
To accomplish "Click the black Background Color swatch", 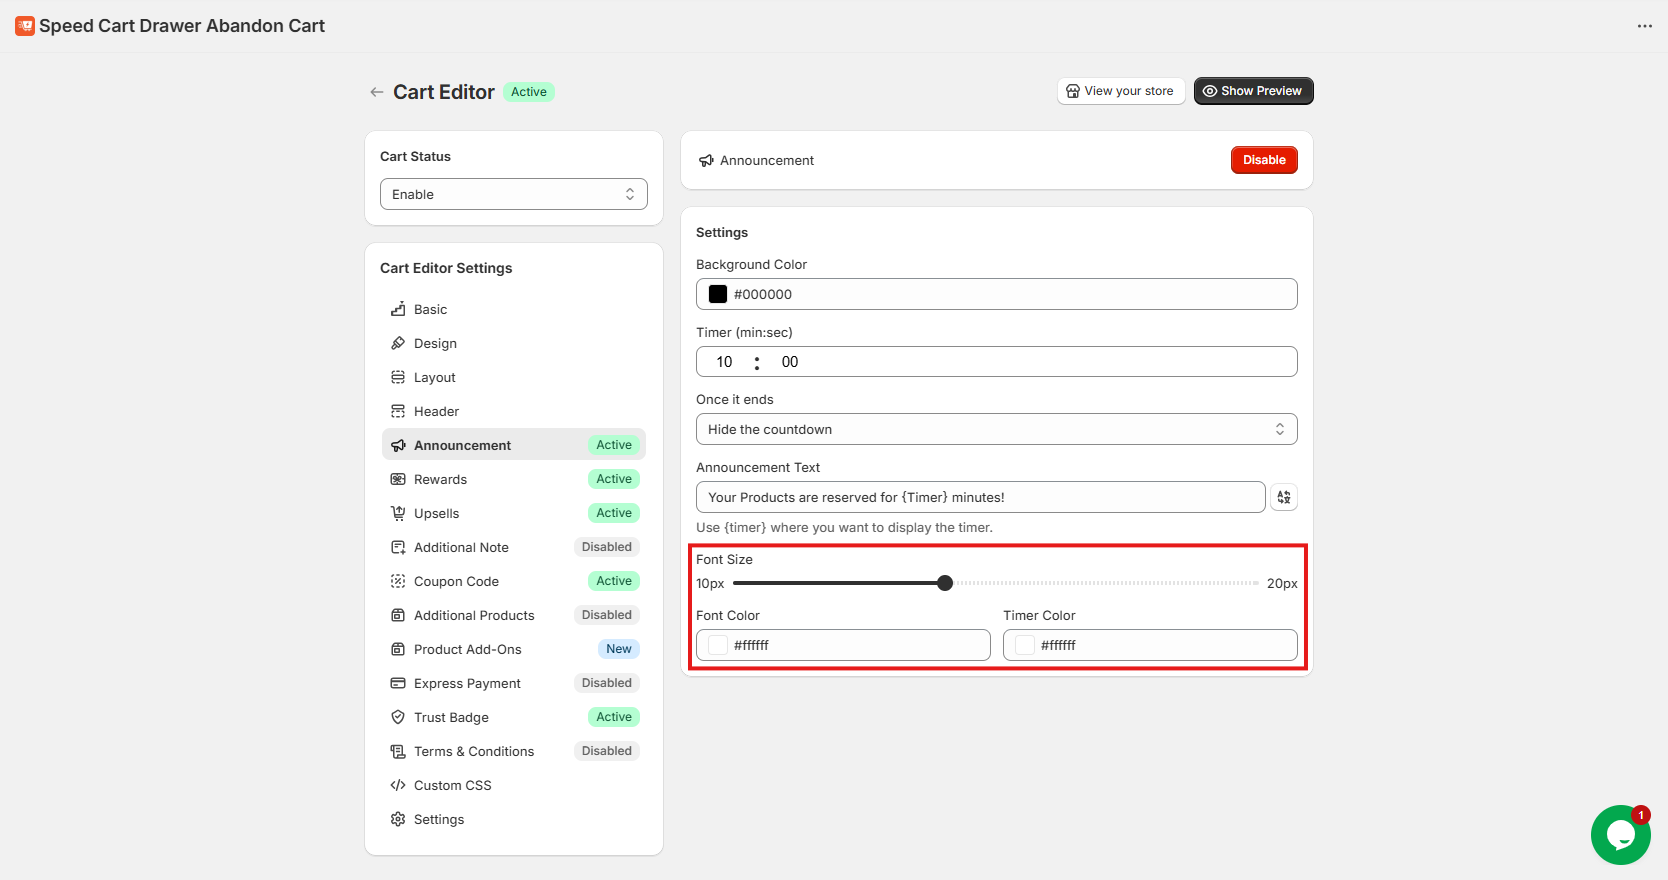I will (718, 294).
